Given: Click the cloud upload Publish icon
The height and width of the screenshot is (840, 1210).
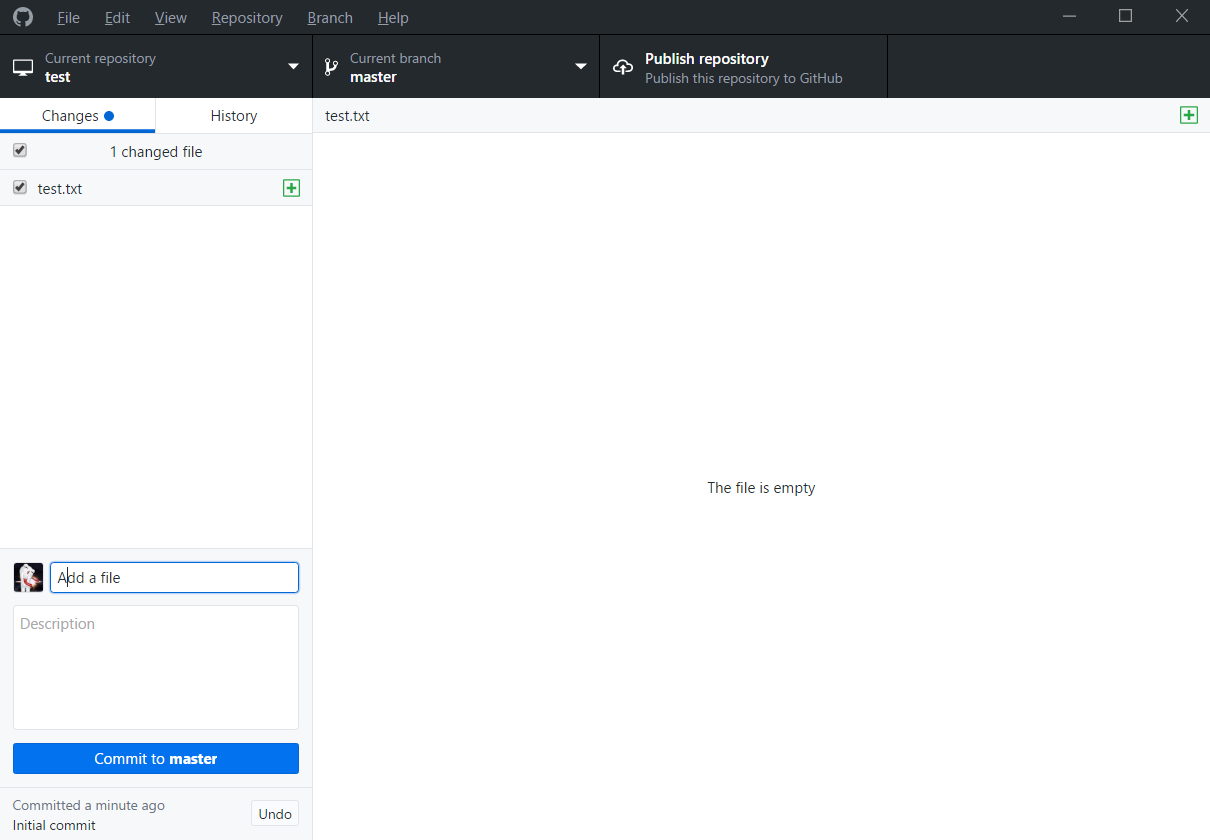Looking at the screenshot, I should [x=623, y=68].
